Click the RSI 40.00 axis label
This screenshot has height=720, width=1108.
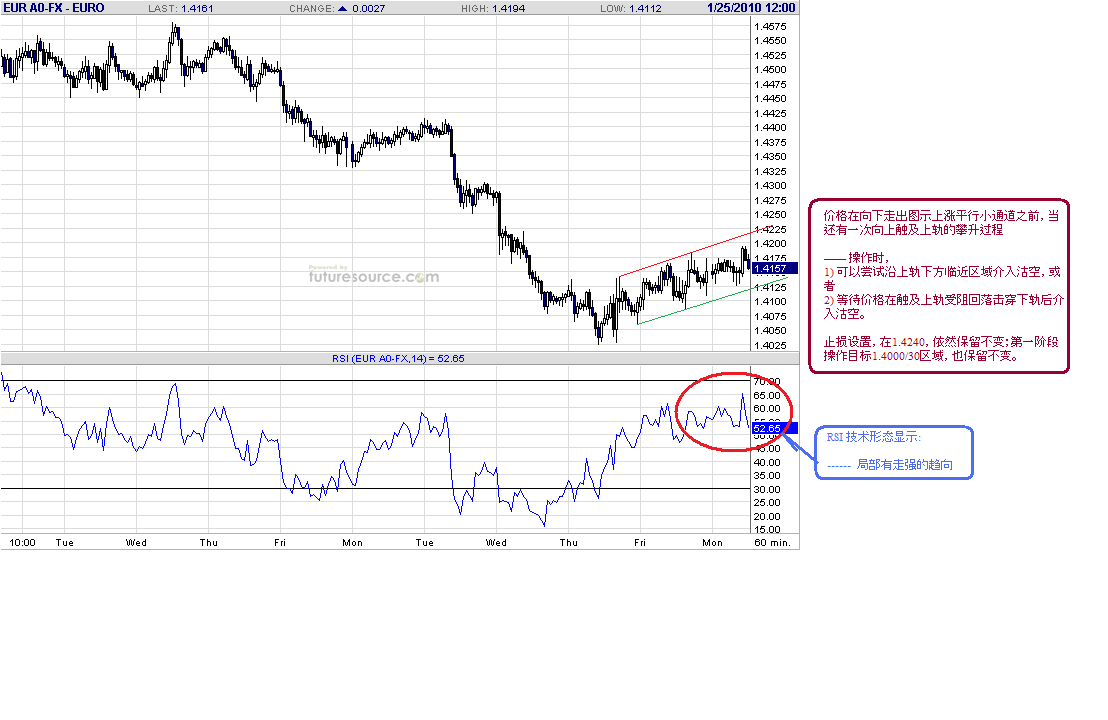[x=767, y=463]
